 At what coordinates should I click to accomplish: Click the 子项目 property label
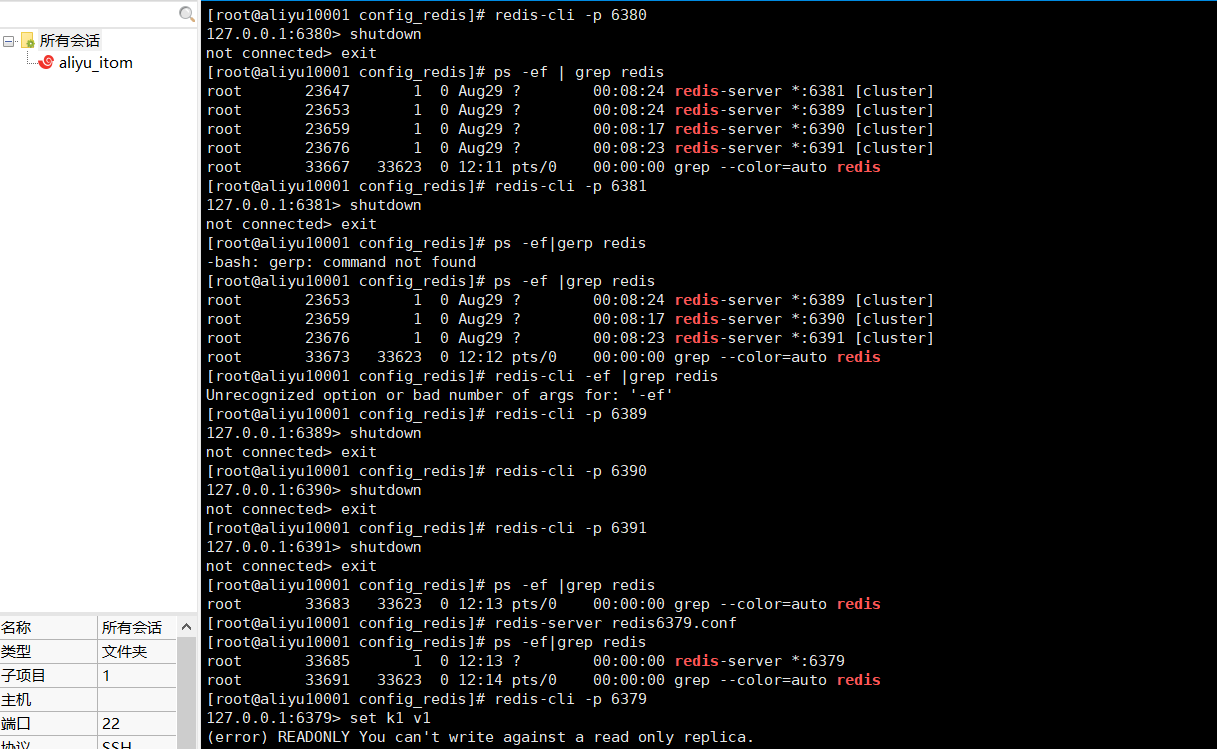(x=24, y=675)
